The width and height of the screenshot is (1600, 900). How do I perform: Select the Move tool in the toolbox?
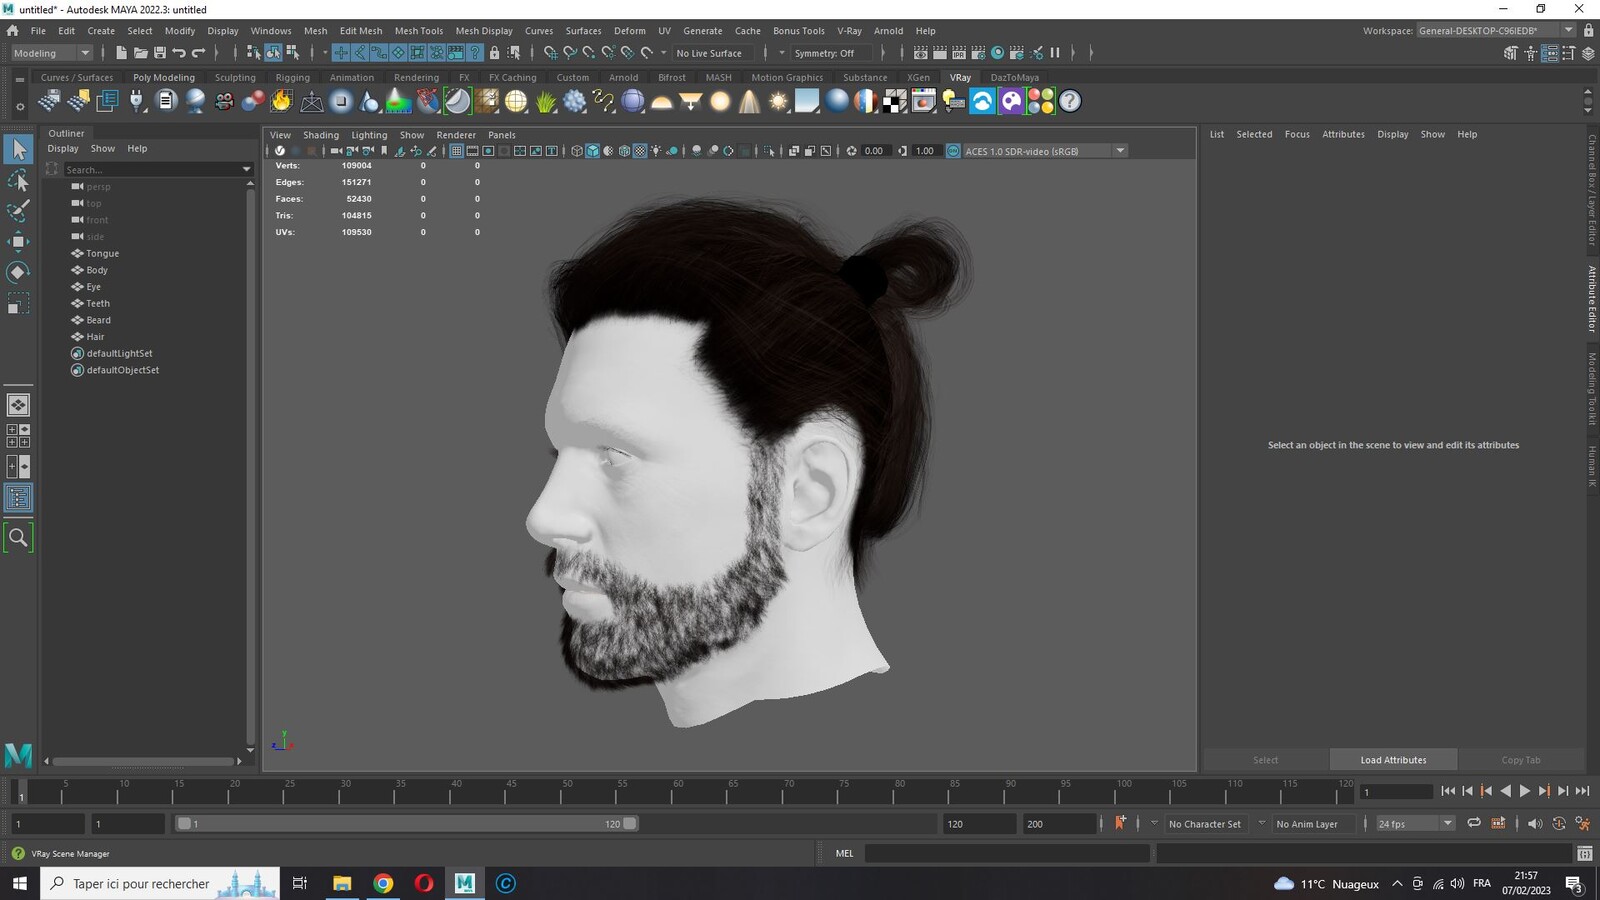[x=18, y=241]
